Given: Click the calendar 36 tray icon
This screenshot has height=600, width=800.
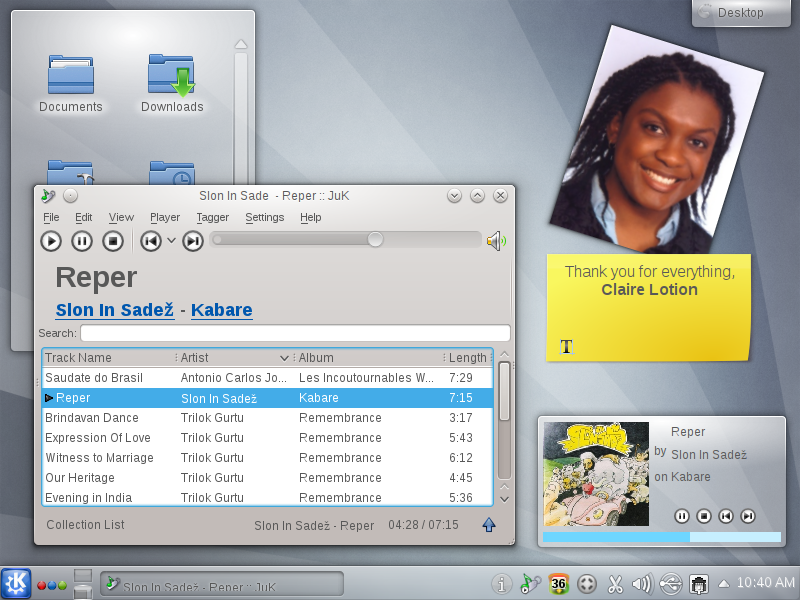Looking at the screenshot, I should pyautogui.click(x=559, y=584).
